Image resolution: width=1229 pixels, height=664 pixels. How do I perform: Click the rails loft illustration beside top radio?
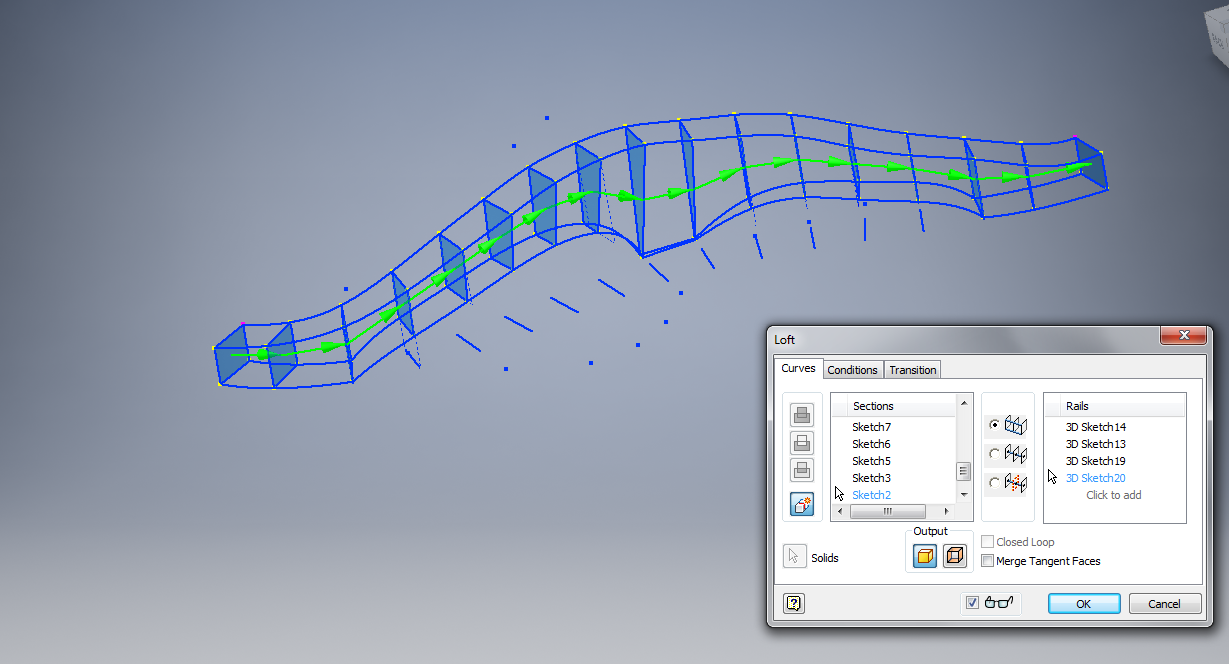1017,424
